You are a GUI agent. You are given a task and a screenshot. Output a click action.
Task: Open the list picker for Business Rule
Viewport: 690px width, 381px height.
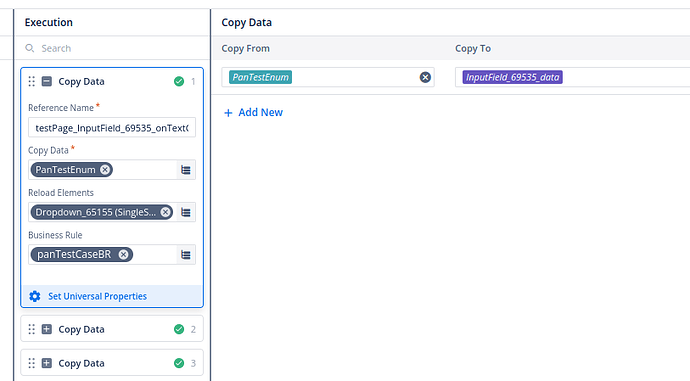186,255
